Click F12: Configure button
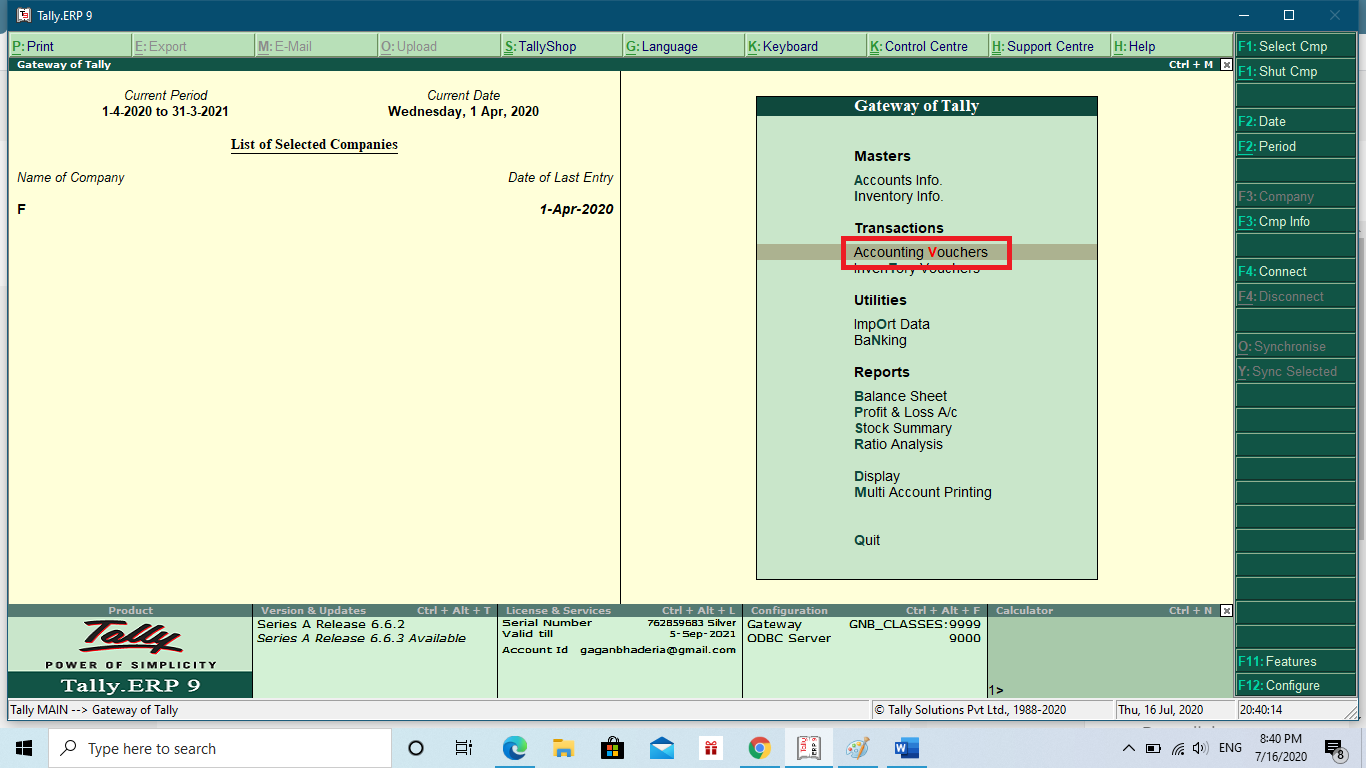Image resolution: width=1366 pixels, height=768 pixels. (x=1296, y=685)
